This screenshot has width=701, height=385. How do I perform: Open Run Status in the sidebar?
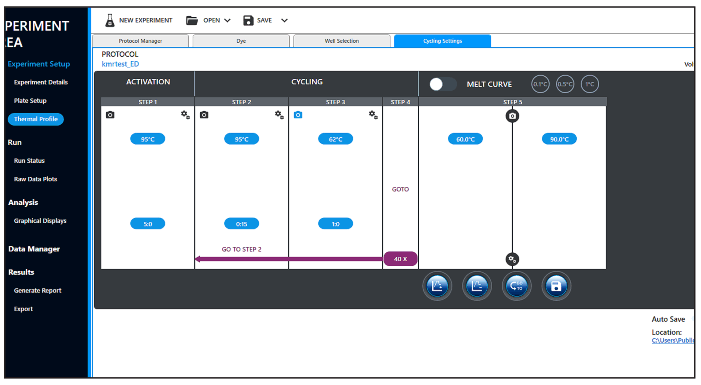pos(29,161)
